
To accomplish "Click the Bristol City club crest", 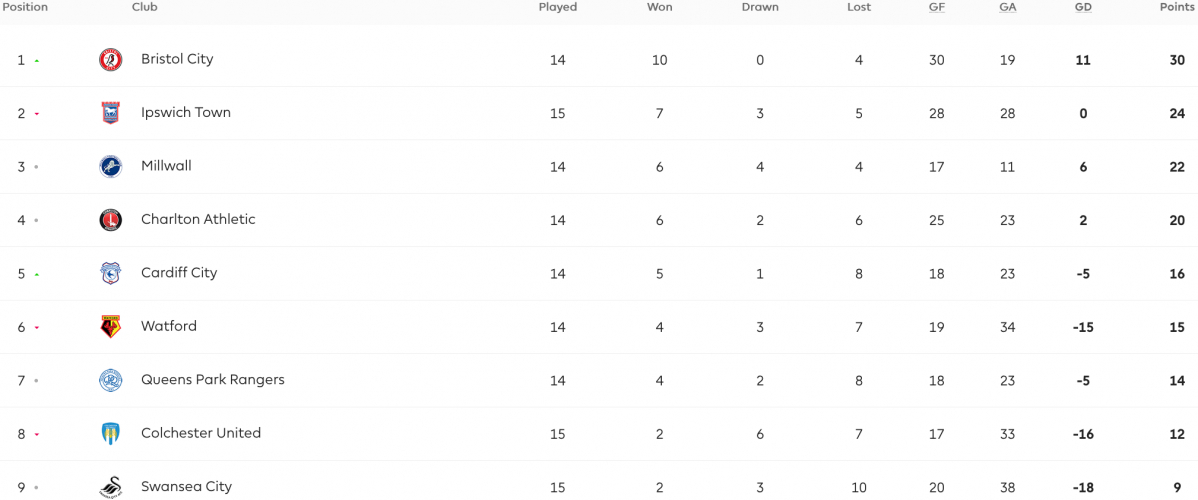I will (111, 60).
